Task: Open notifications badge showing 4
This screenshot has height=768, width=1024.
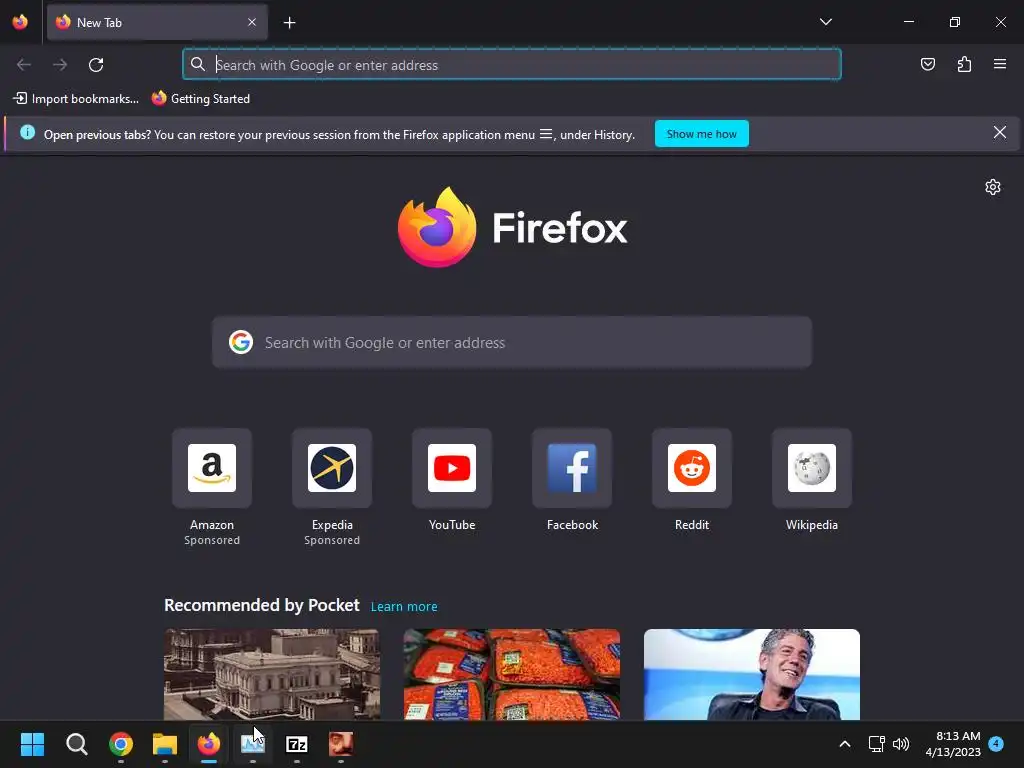Action: 996,743
